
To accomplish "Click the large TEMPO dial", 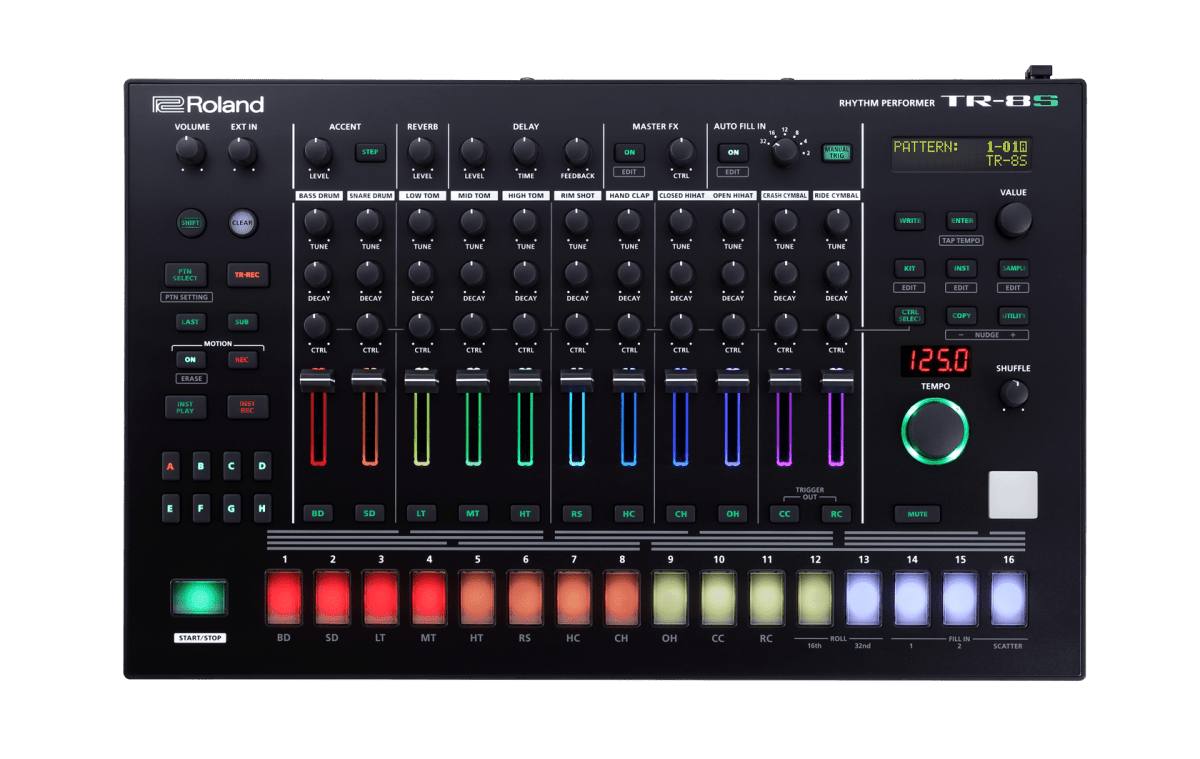I will tap(934, 431).
